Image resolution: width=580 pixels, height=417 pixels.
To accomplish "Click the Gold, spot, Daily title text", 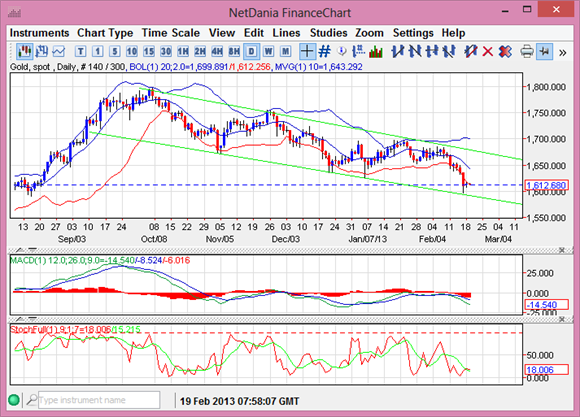I will (43, 67).
